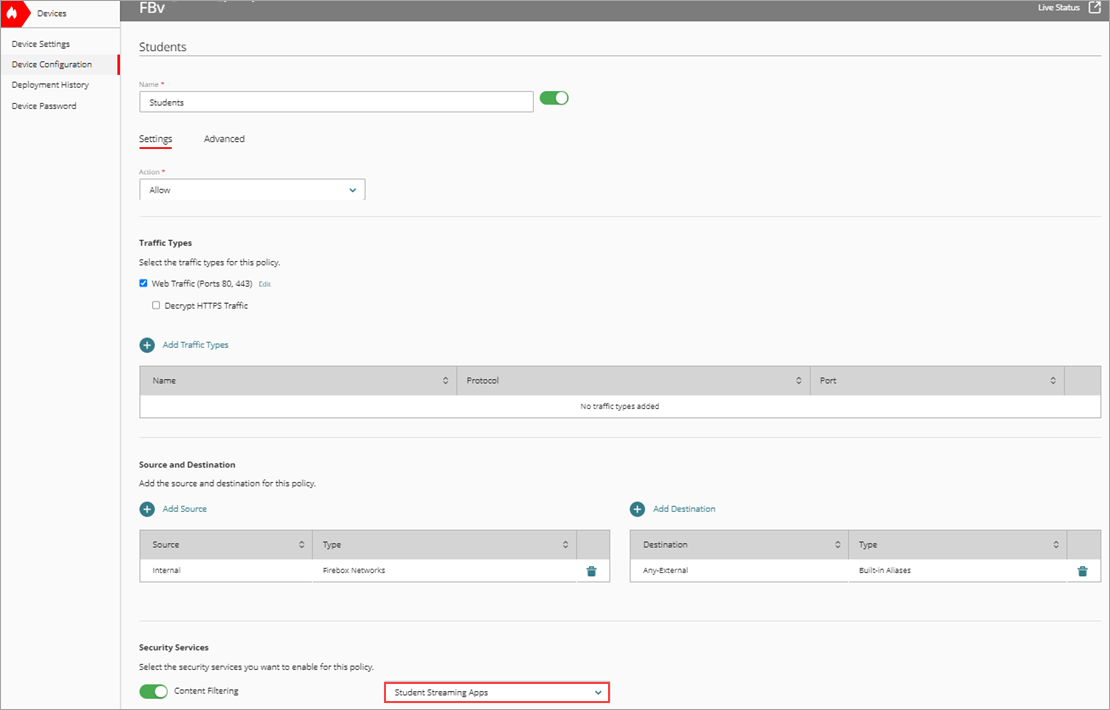This screenshot has height=710, width=1110.
Task: Disable the Content Filtering toggle
Action: coord(153,690)
